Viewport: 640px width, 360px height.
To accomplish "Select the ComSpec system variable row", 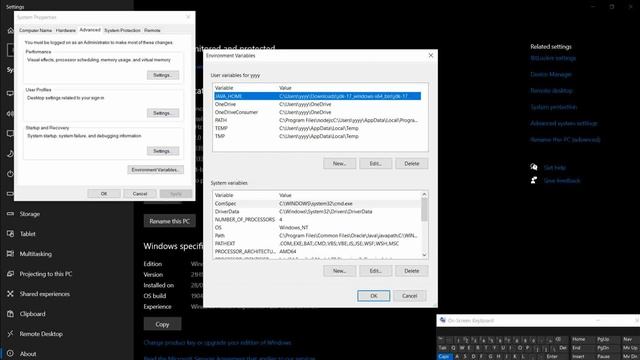I will [x=317, y=204].
